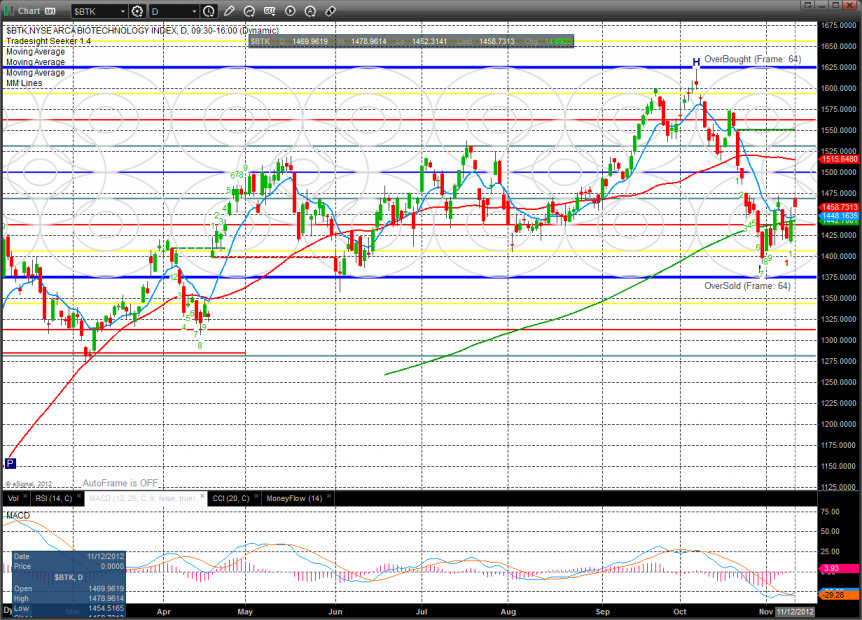The height and width of the screenshot is (620, 862).
Task: Click the blue H high marker
Action: [x=696, y=62]
